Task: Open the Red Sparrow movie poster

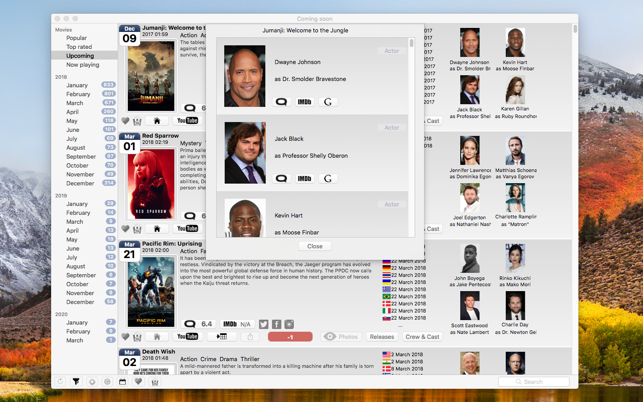Action: click(x=151, y=183)
